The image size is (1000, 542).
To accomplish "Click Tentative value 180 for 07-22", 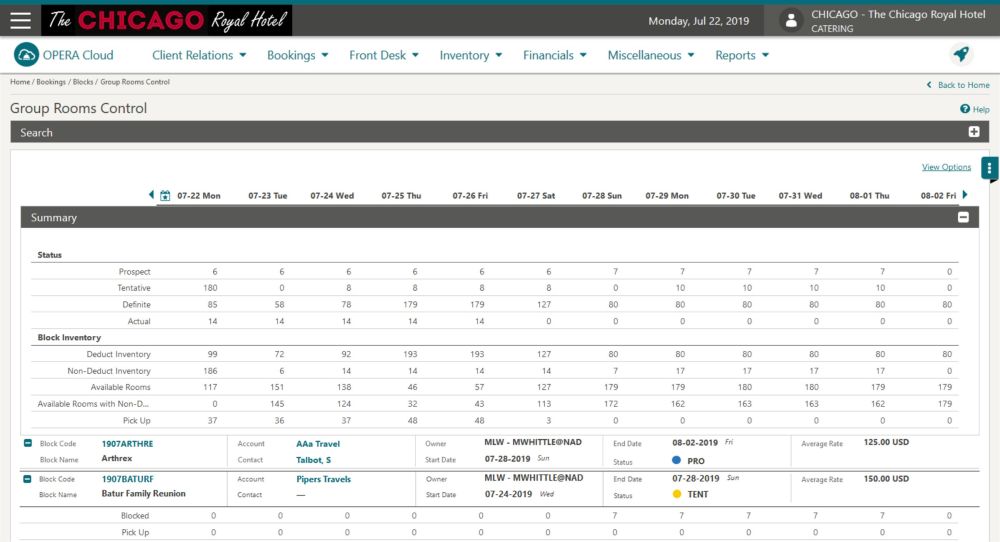I will (x=210, y=288).
